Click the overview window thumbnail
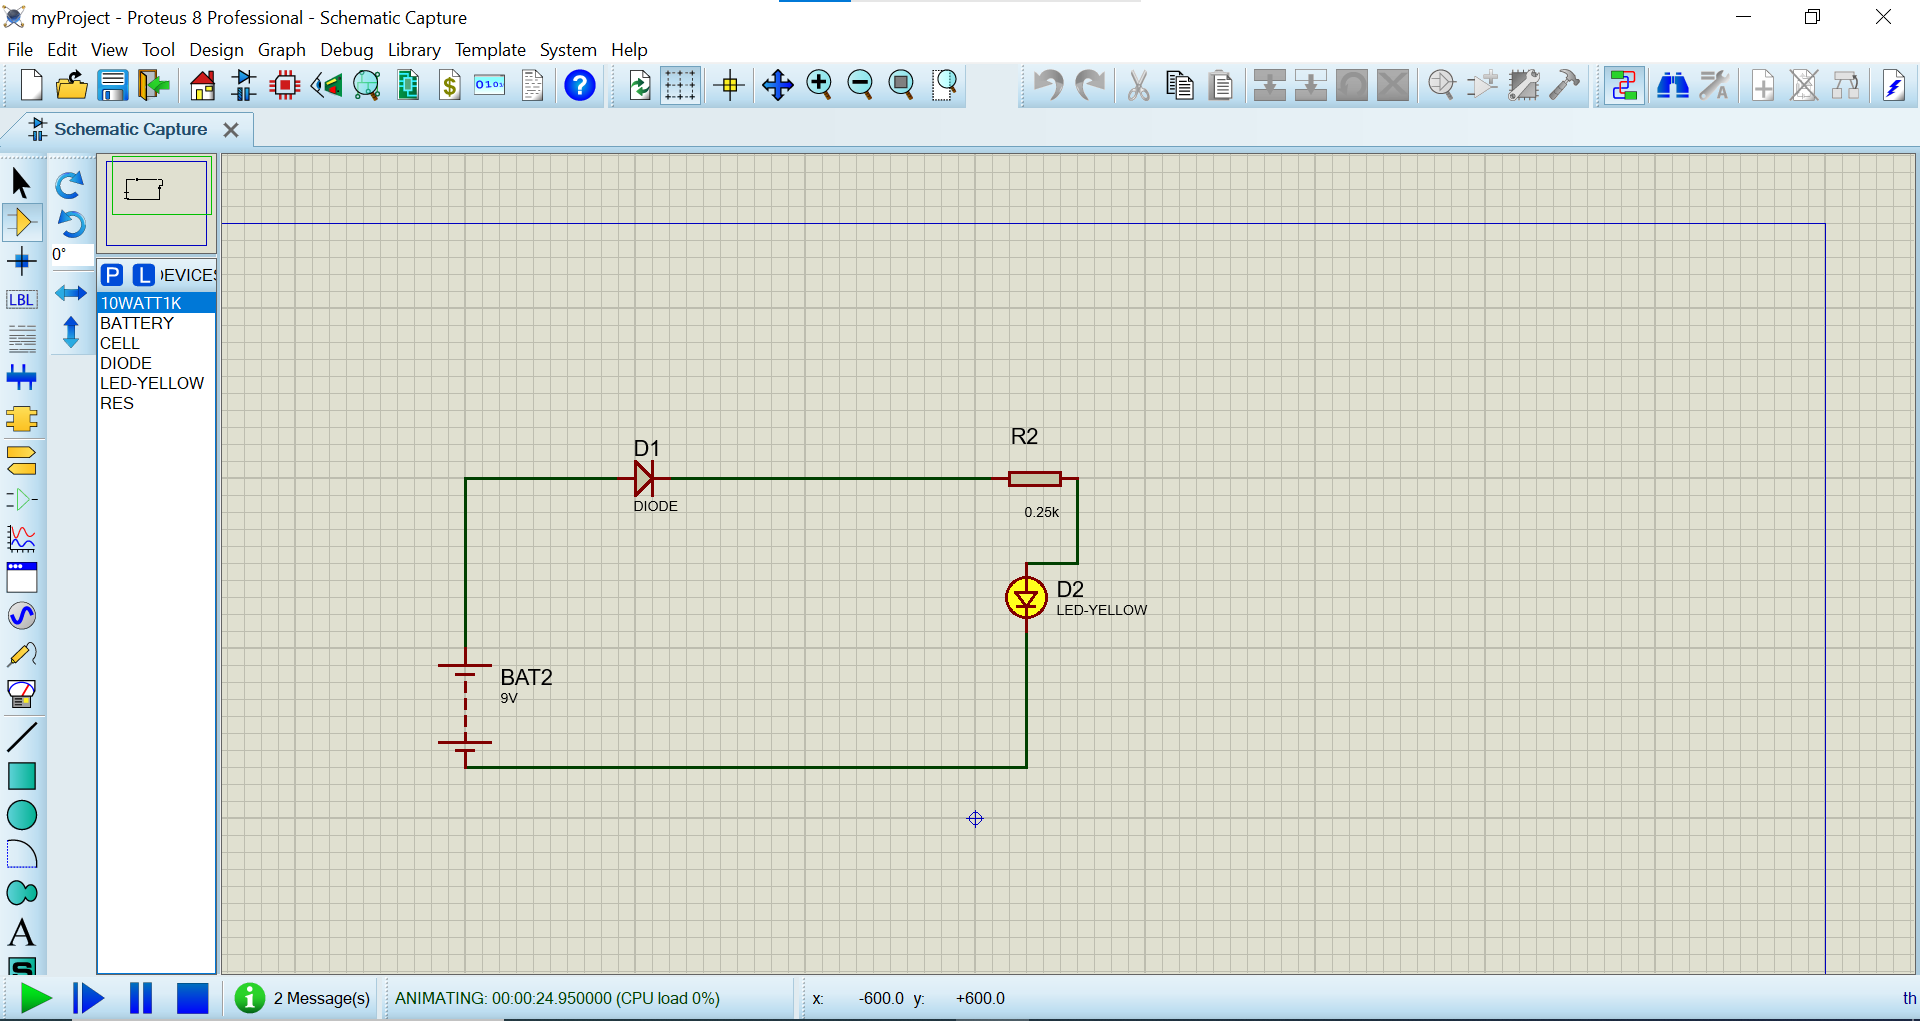Screen dimensions: 1920x1021 tap(157, 201)
